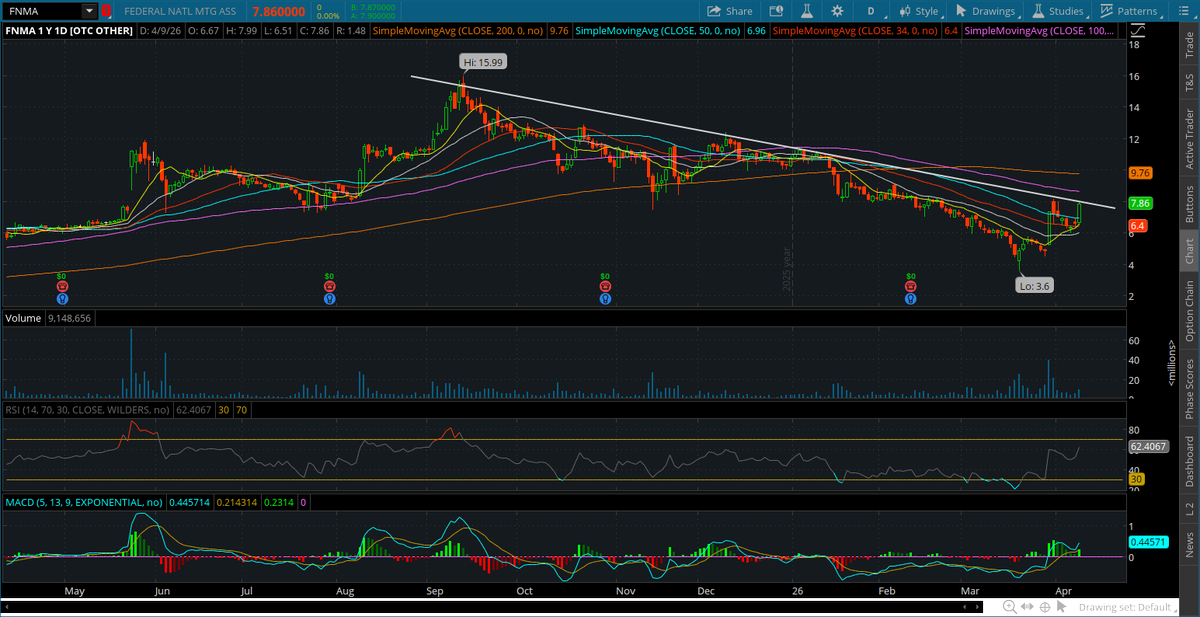
Task: Select the Chart sidebar tab
Action: tap(1189, 252)
